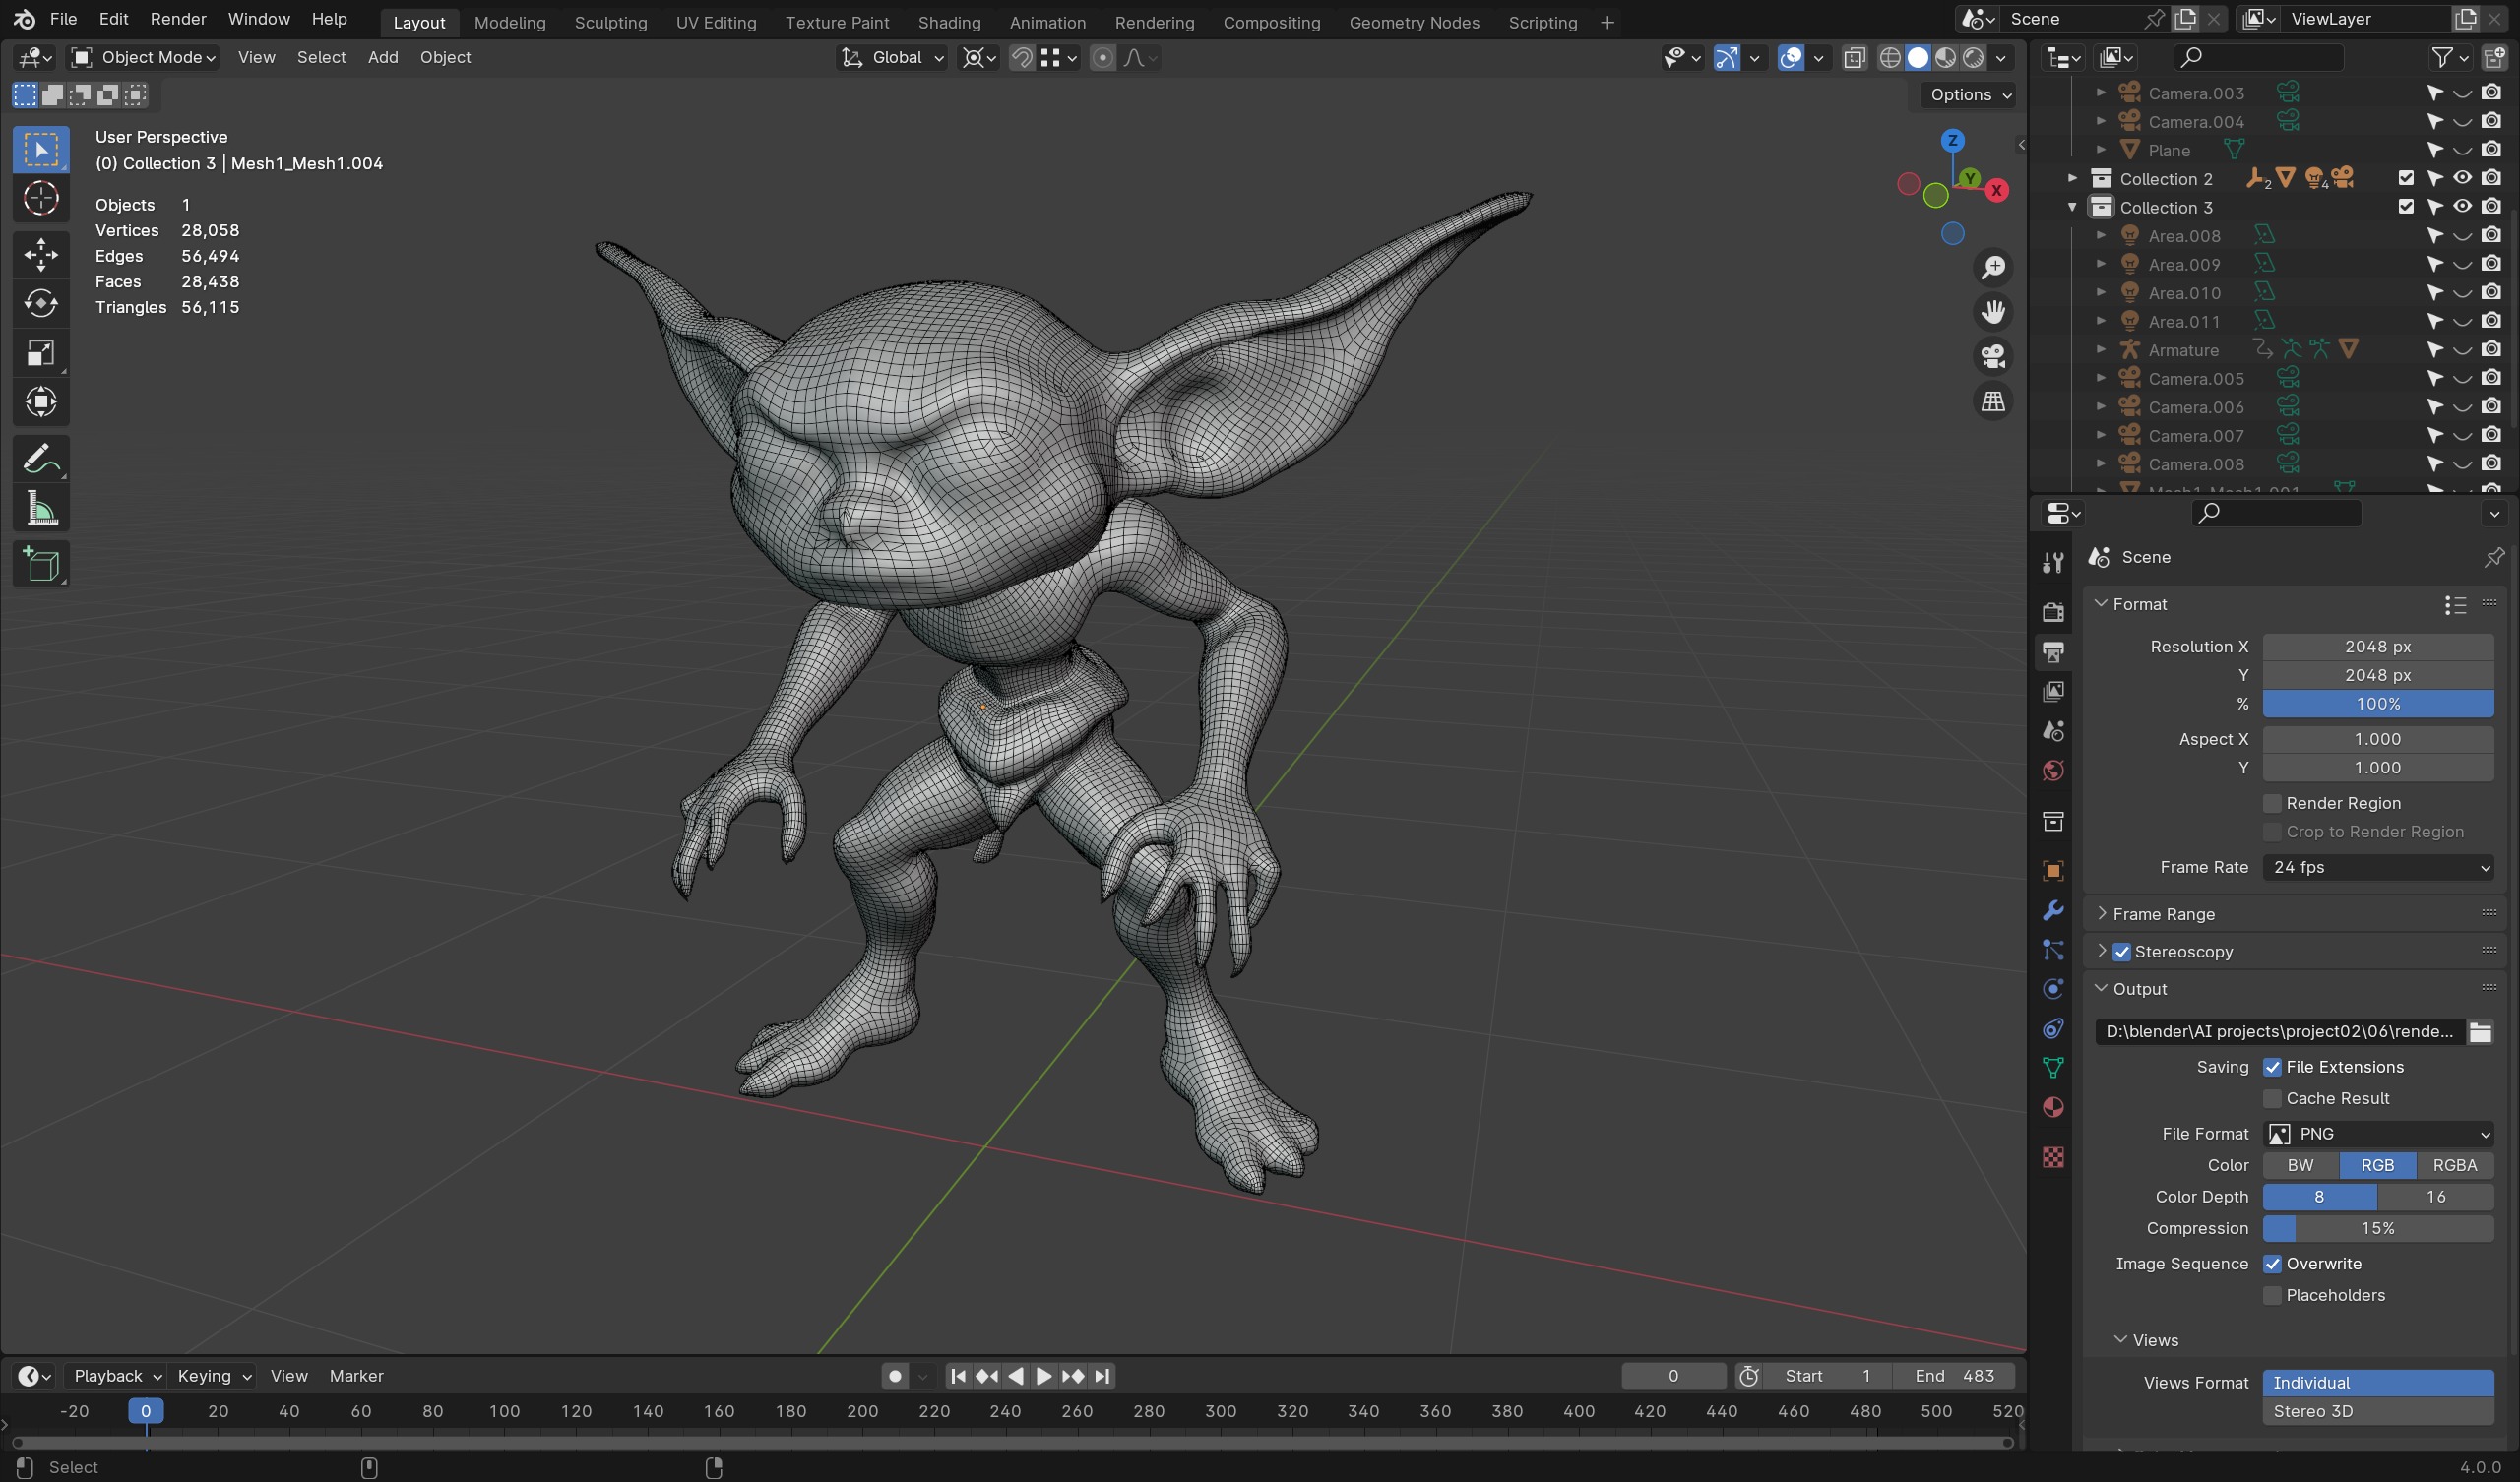
Task: Open the Output properties tab
Action: (x=2053, y=652)
